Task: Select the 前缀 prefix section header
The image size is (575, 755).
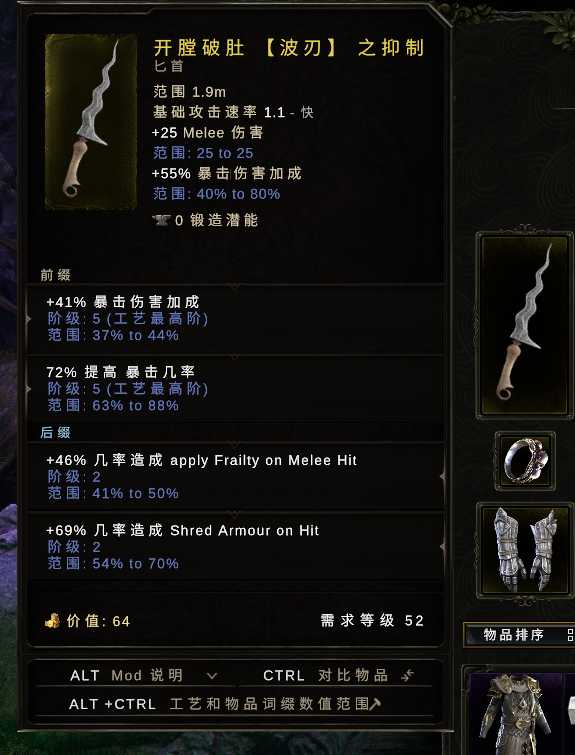Action: click(55, 275)
